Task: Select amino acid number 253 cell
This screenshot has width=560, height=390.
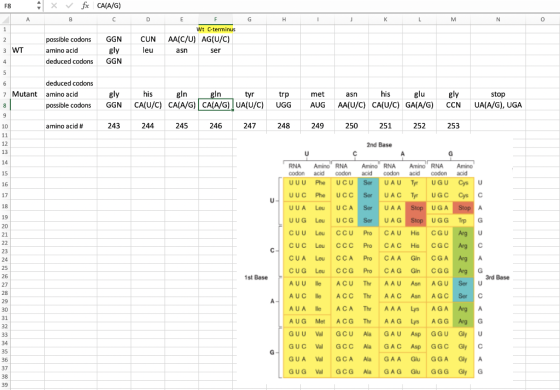Action: point(453,126)
